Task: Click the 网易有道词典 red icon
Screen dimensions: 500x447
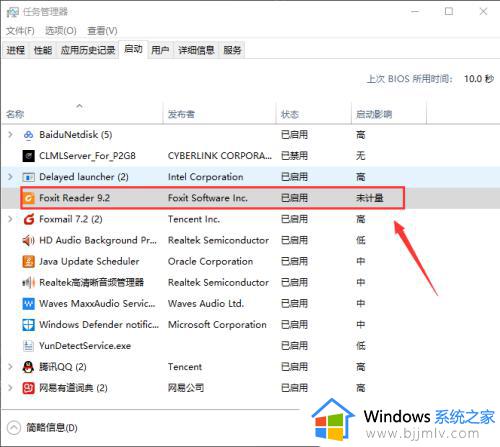Action: tap(28, 388)
